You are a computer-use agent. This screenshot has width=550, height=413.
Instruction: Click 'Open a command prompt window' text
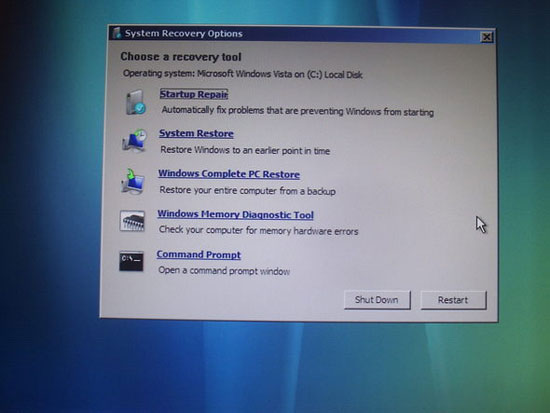pyautogui.click(x=224, y=271)
